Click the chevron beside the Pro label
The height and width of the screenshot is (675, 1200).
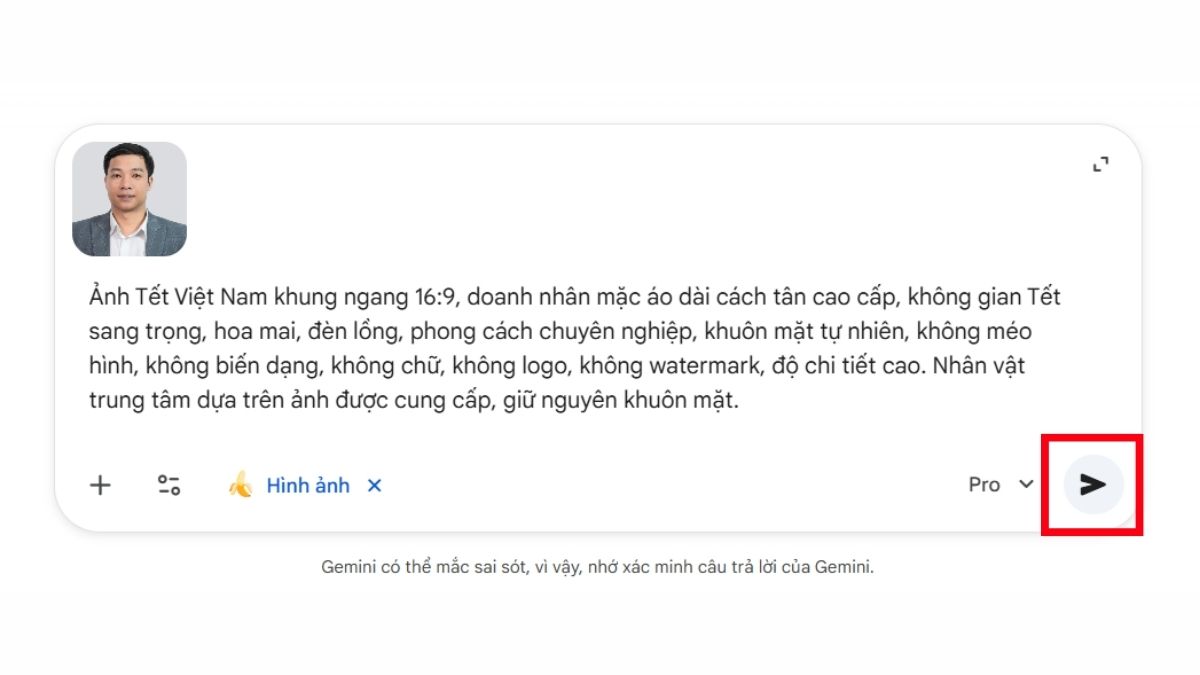[x=1025, y=485]
